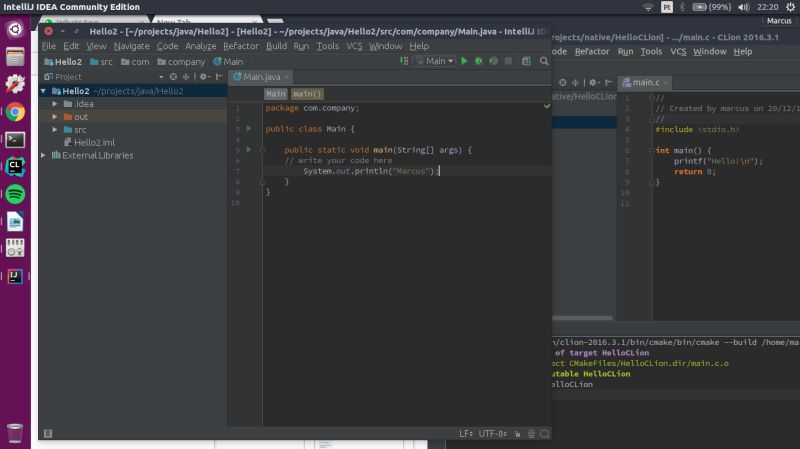
Task: Open the File menu in IntelliJ
Action: (49, 46)
